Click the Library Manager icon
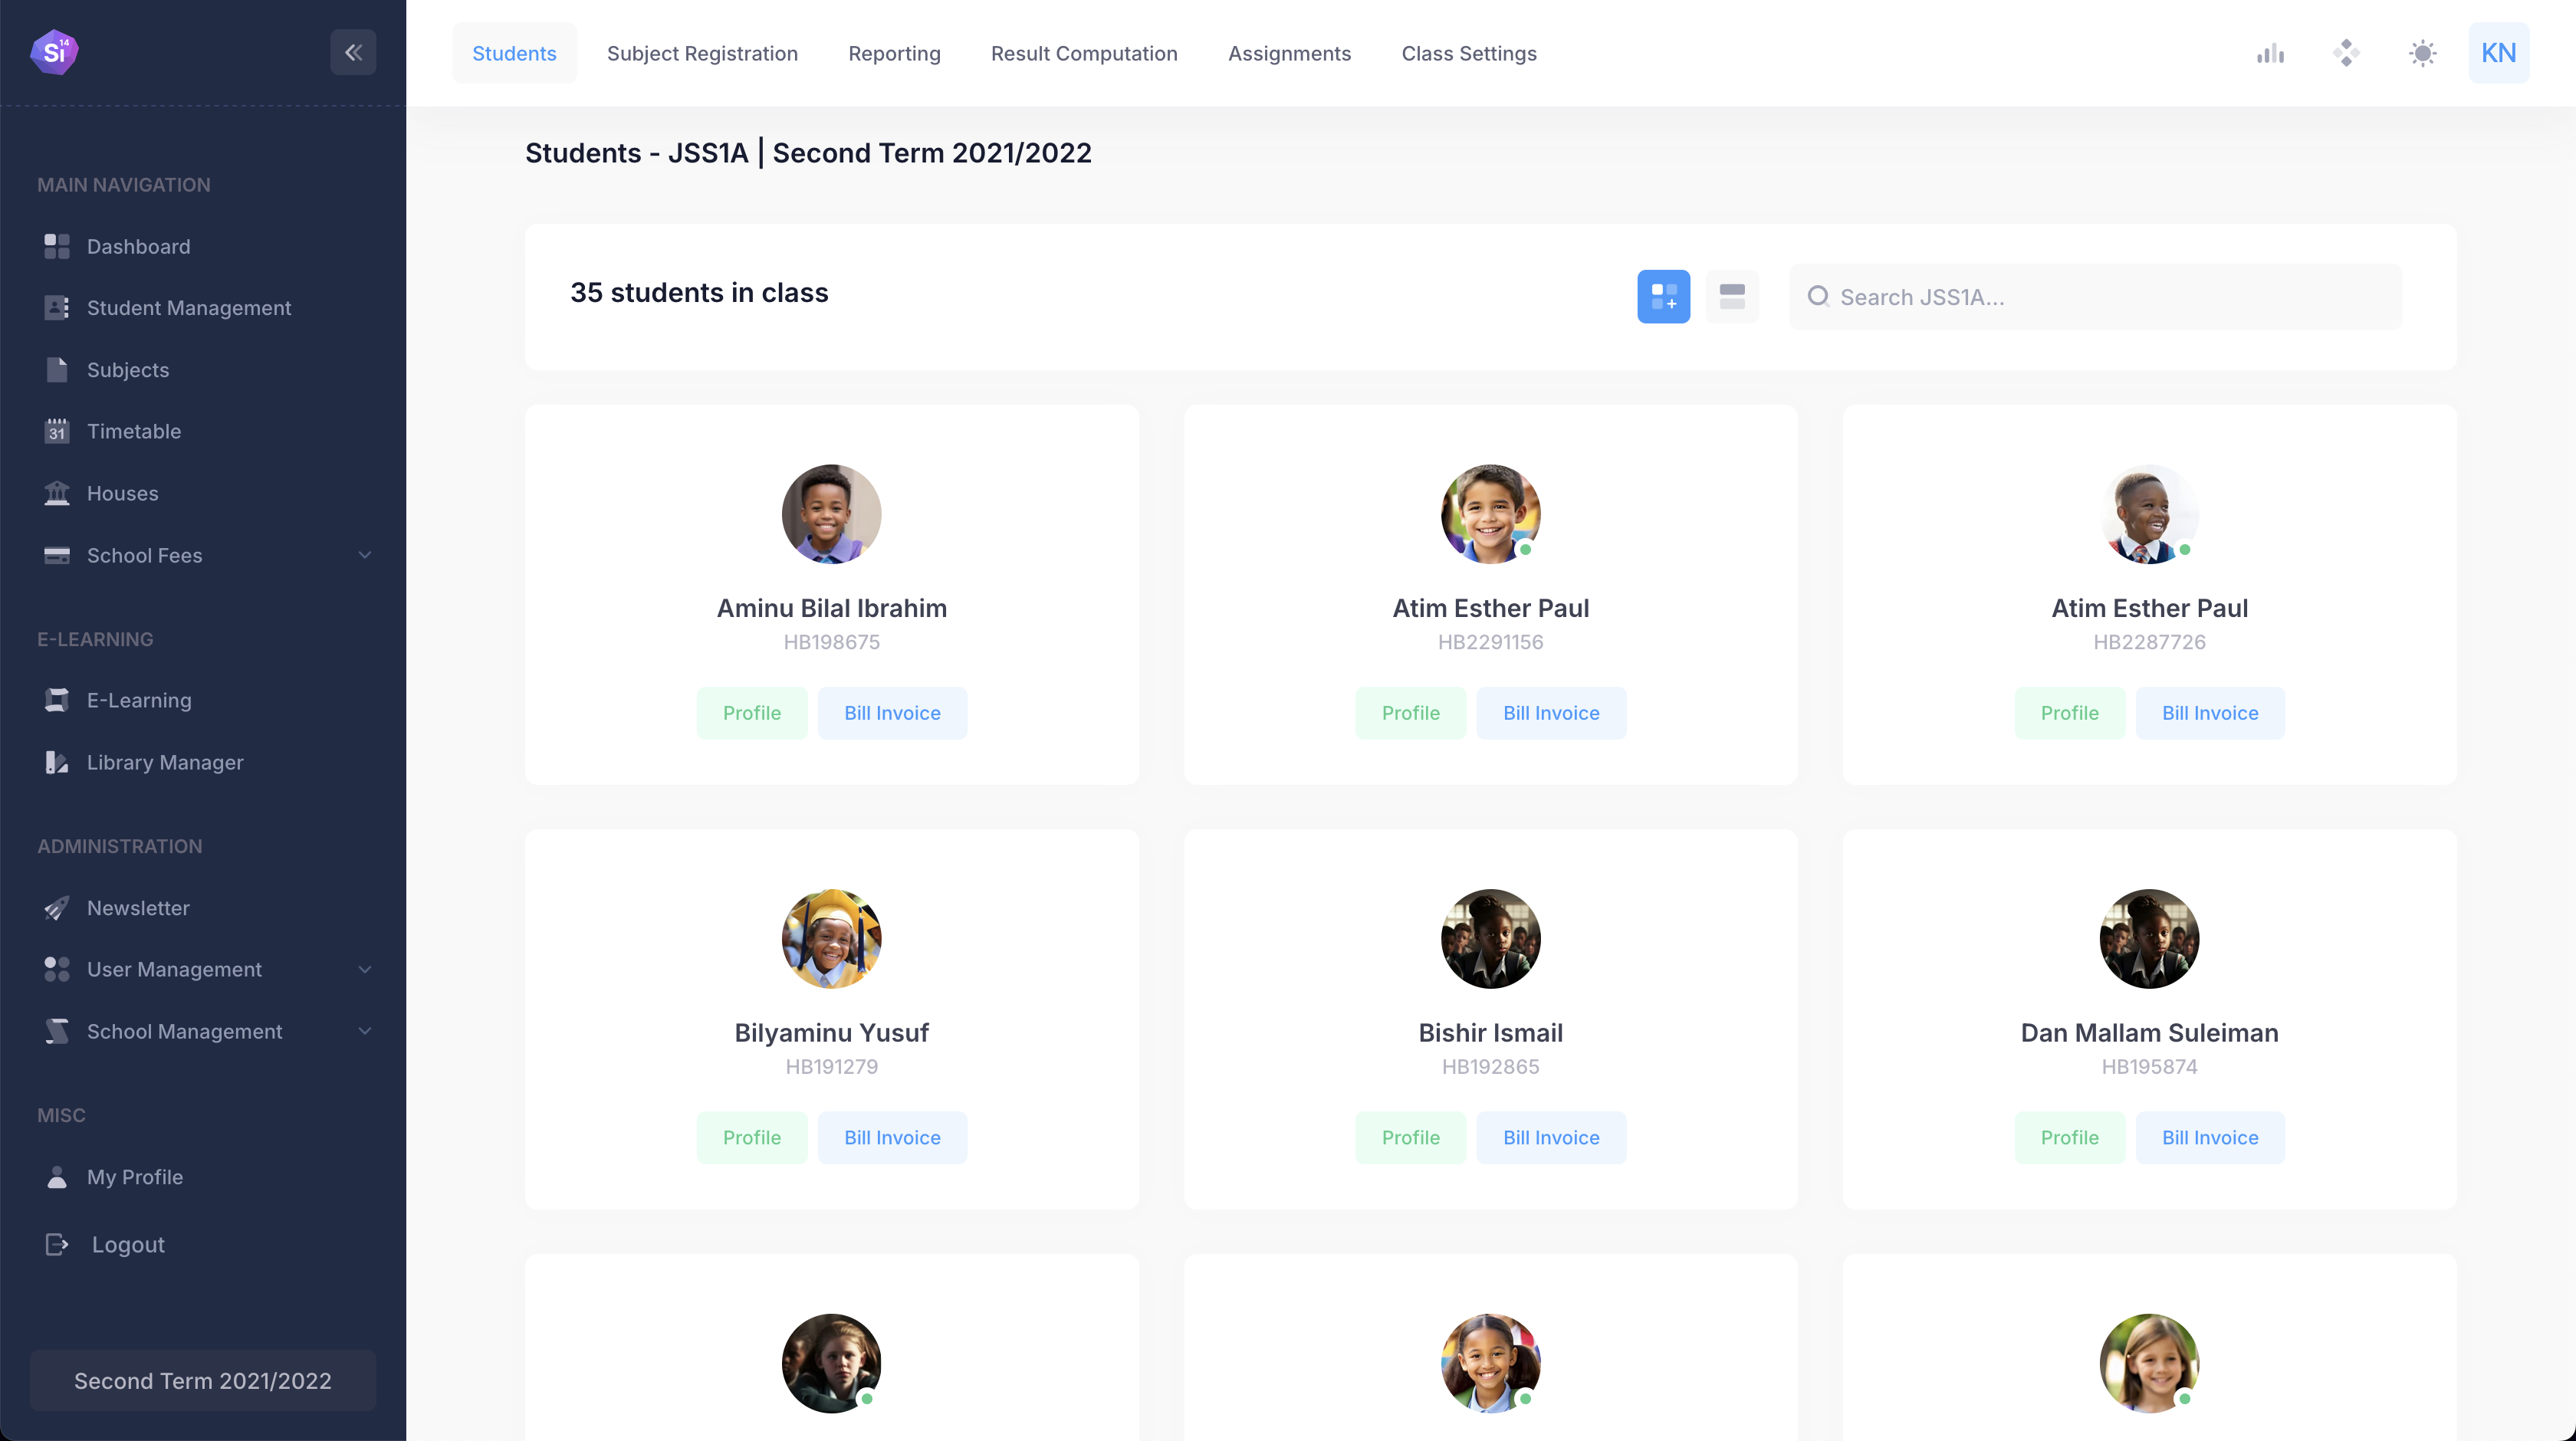The width and height of the screenshot is (2576, 1441). point(57,762)
